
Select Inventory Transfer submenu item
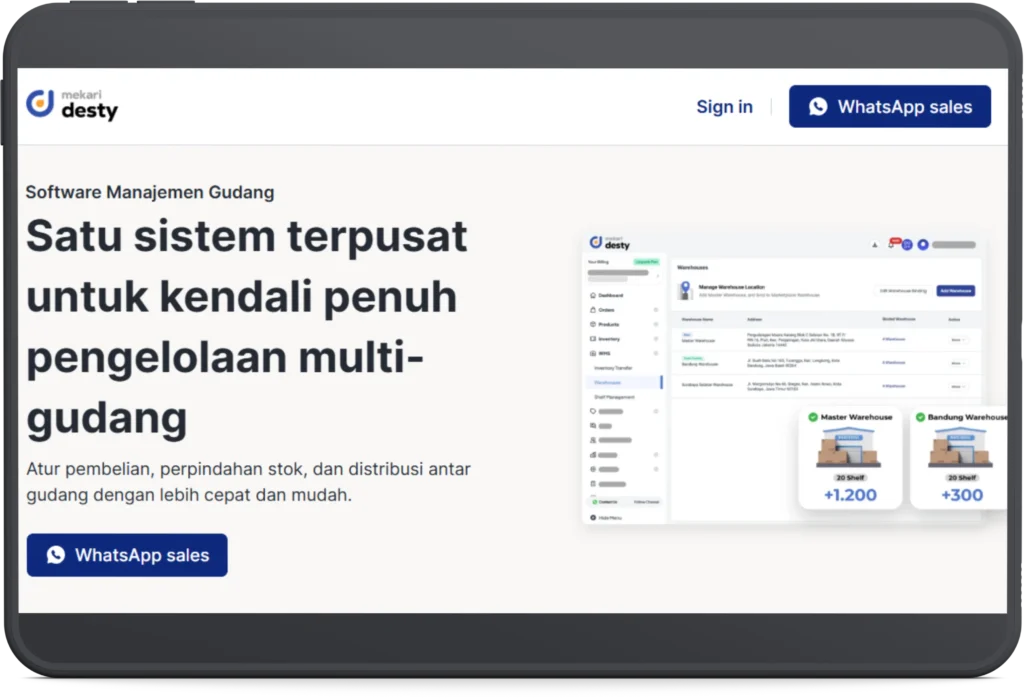coord(613,368)
